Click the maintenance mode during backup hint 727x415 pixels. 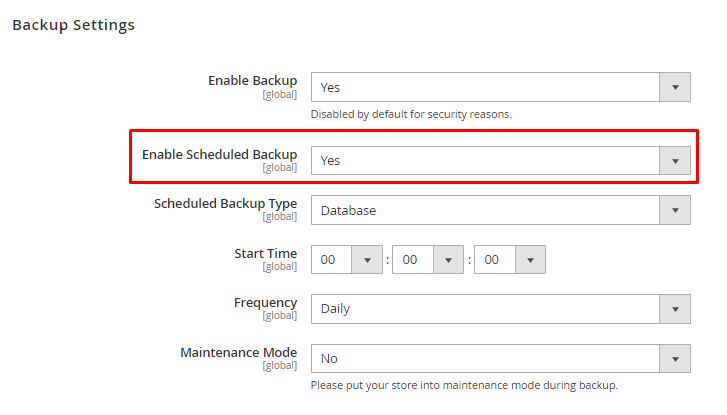(464, 385)
